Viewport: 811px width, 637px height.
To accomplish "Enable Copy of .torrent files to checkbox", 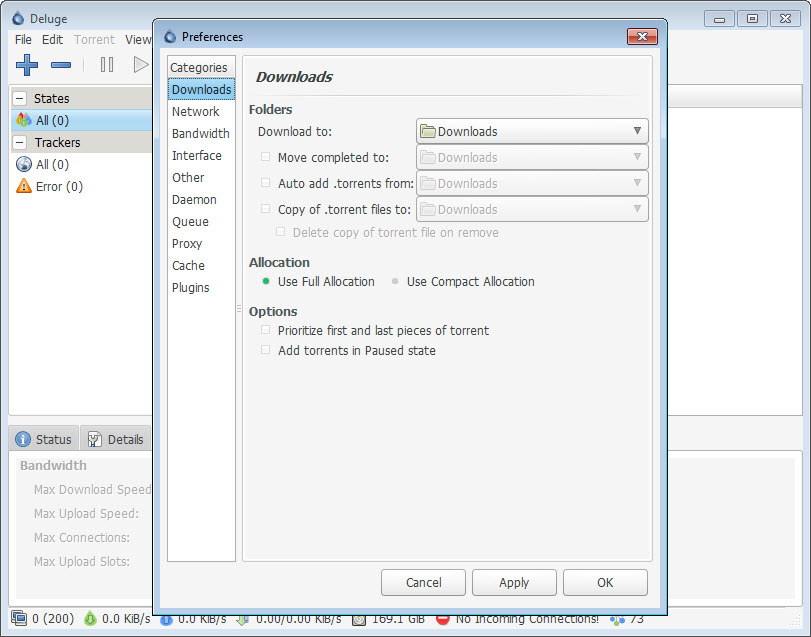I will click(265, 208).
